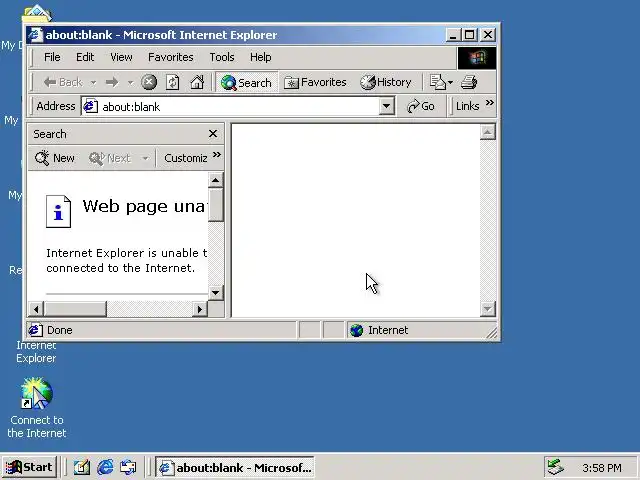Click the info page icon in Search pane
Viewport: 640px width, 480px height.
[58, 211]
